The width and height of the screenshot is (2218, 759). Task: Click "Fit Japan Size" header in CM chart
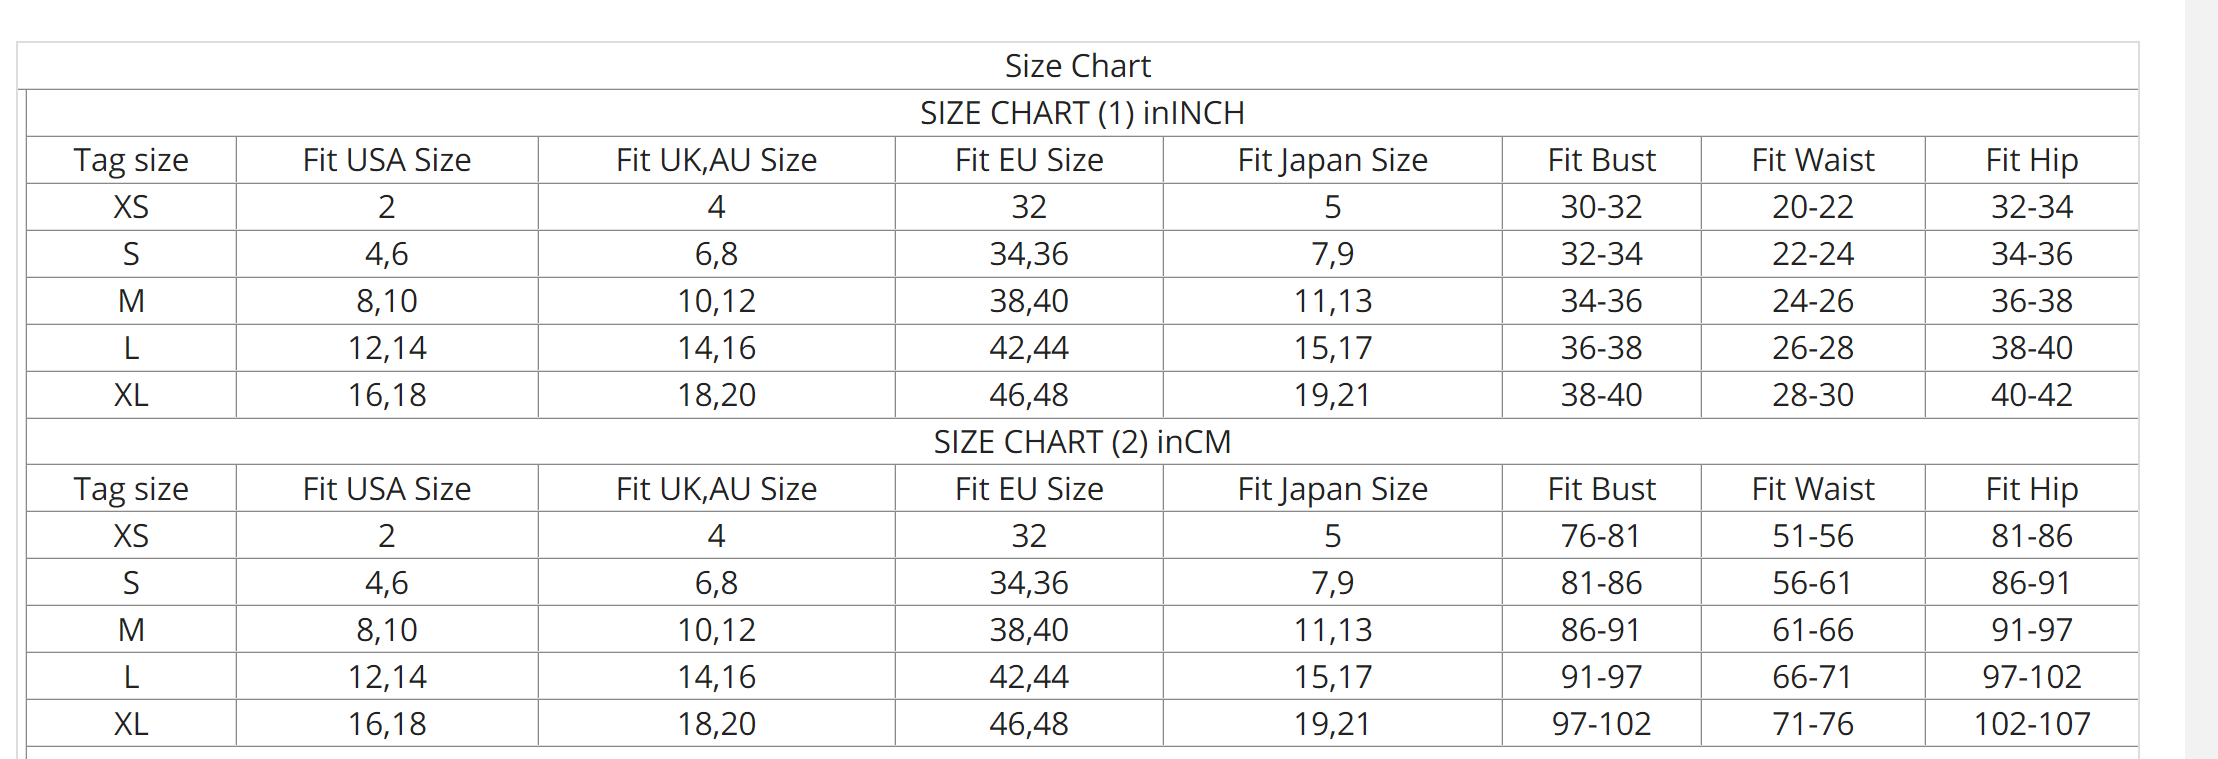click(1332, 489)
